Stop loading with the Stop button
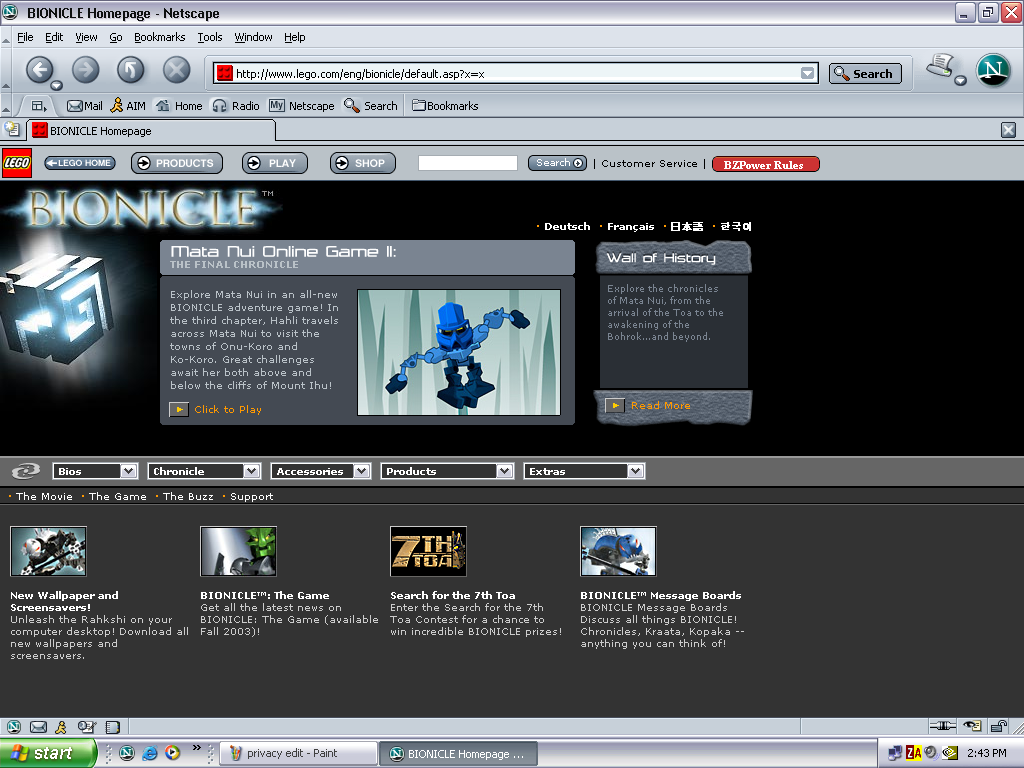Screen dimensions: 1024x768 [176, 70]
